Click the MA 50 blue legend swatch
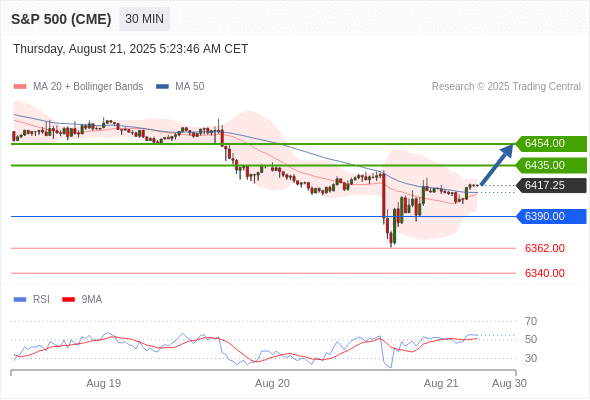The image size is (590, 400). pyautogui.click(x=162, y=87)
